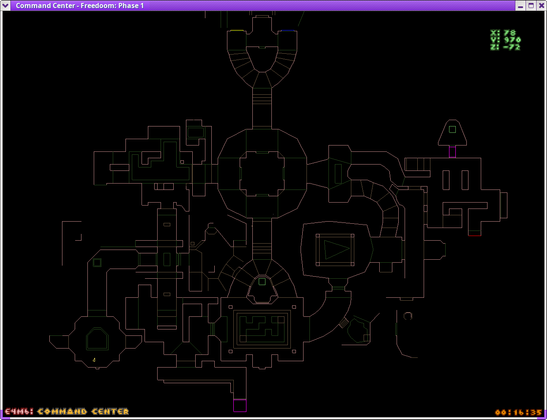The height and width of the screenshot is (420, 547).
Task: Open the window menu icon in title bar
Action: coord(6,6)
